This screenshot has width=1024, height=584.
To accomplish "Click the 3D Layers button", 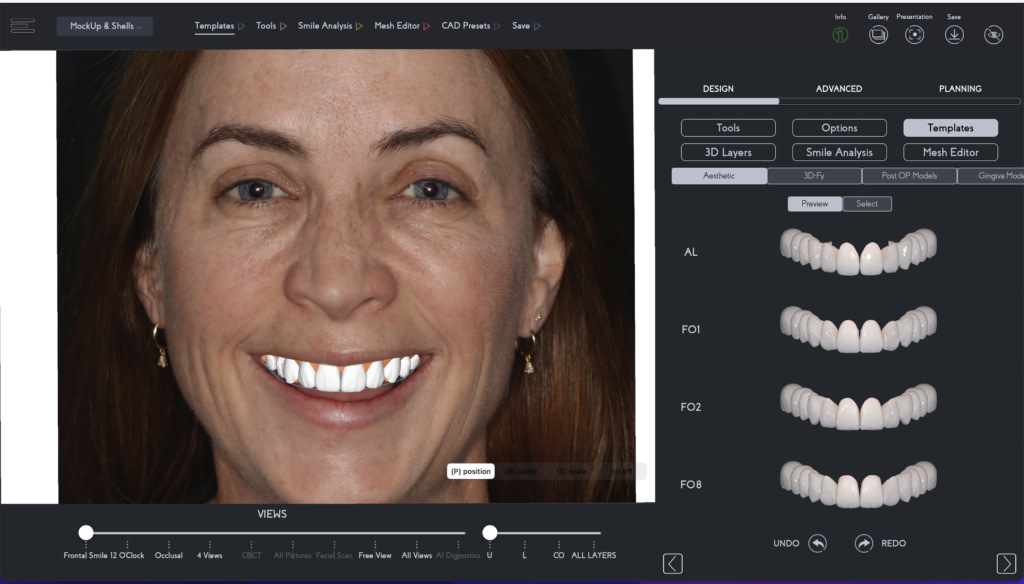I will click(x=728, y=151).
